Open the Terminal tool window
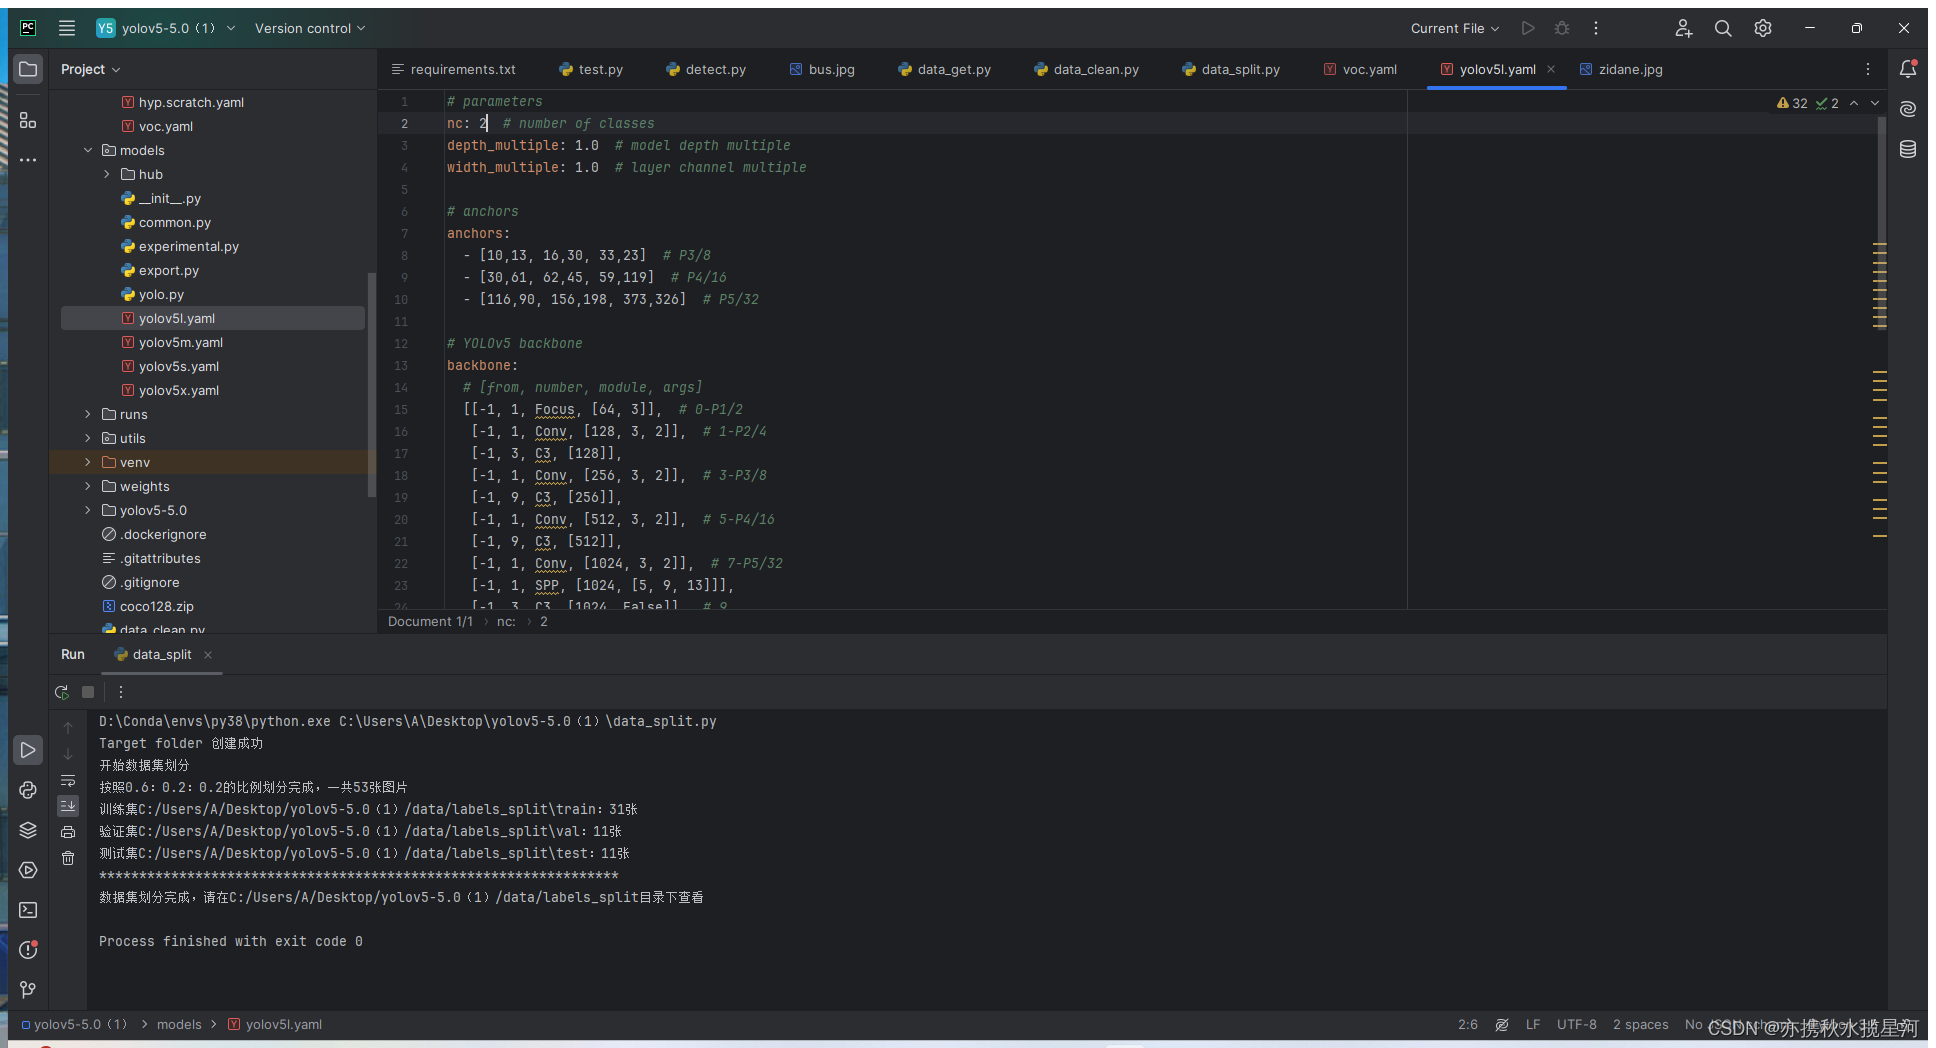This screenshot has width=1936, height=1048. click(x=28, y=910)
